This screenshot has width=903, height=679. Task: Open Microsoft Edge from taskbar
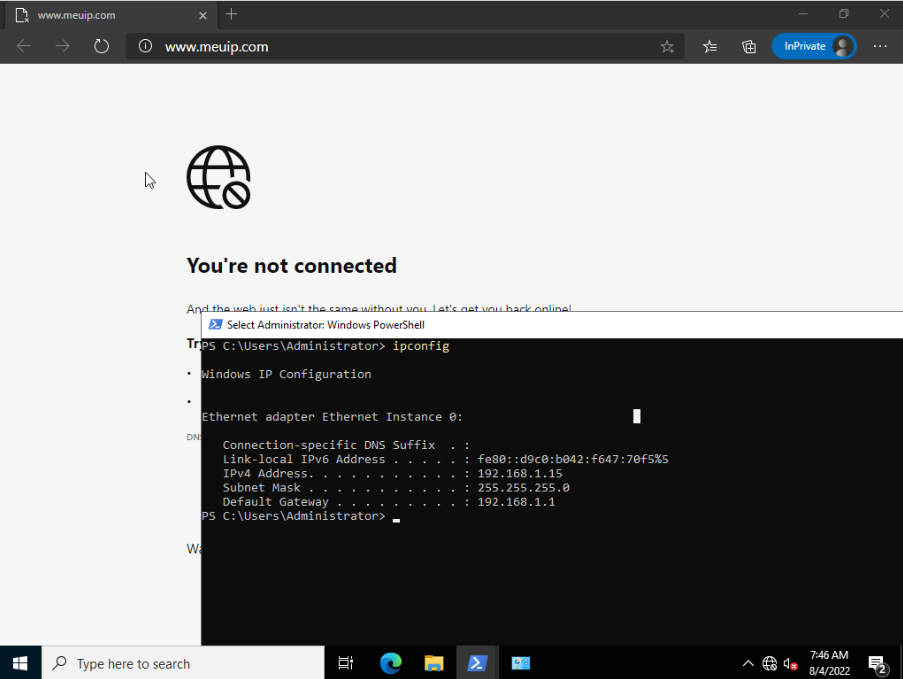click(390, 663)
